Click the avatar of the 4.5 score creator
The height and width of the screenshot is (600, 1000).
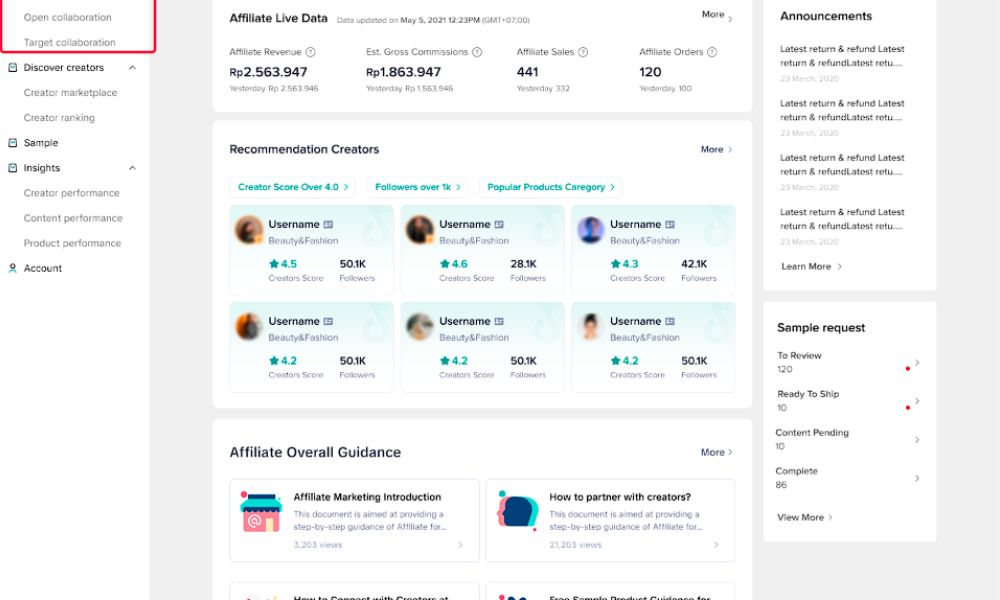point(249,230)
